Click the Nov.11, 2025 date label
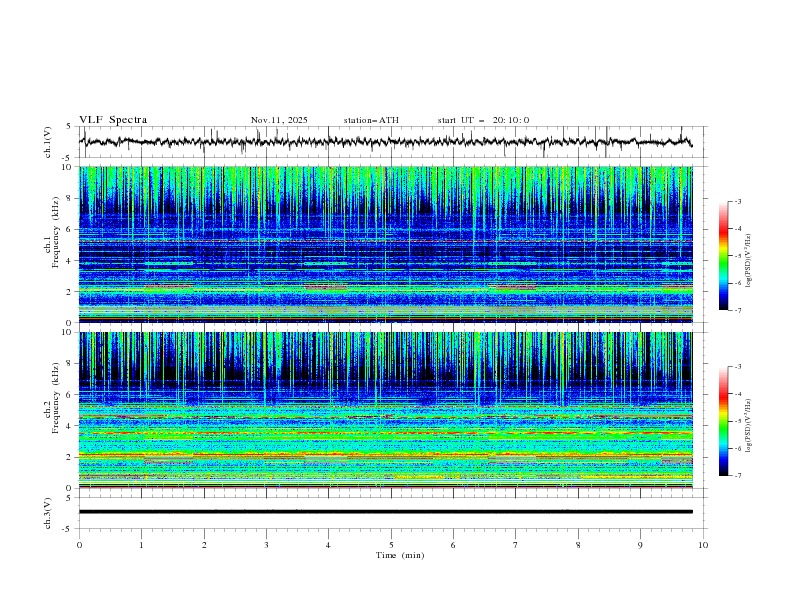 tap(279, 120)
